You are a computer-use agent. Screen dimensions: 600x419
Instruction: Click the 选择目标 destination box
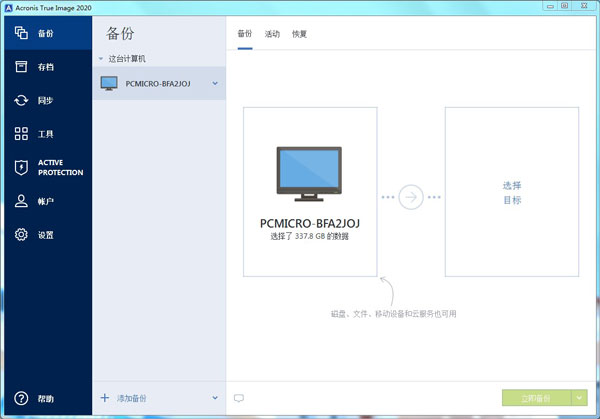click(511, 192)
